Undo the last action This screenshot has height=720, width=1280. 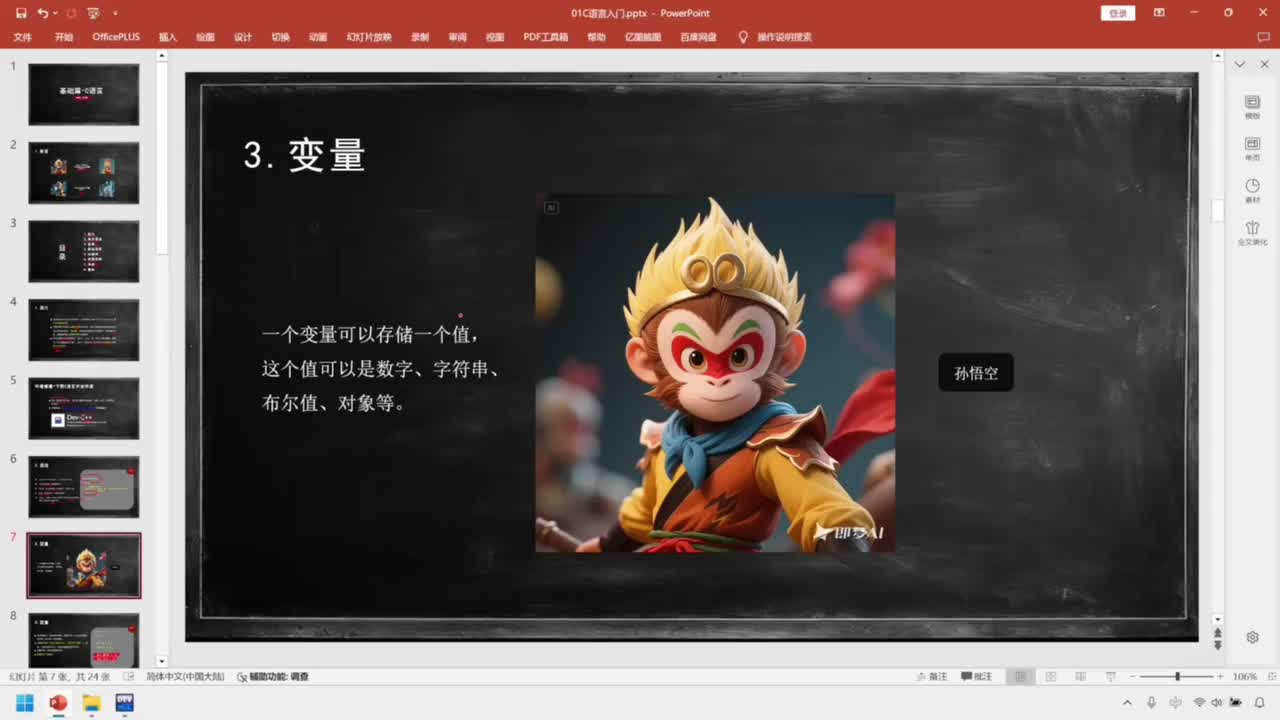click(x=42, y=13)
